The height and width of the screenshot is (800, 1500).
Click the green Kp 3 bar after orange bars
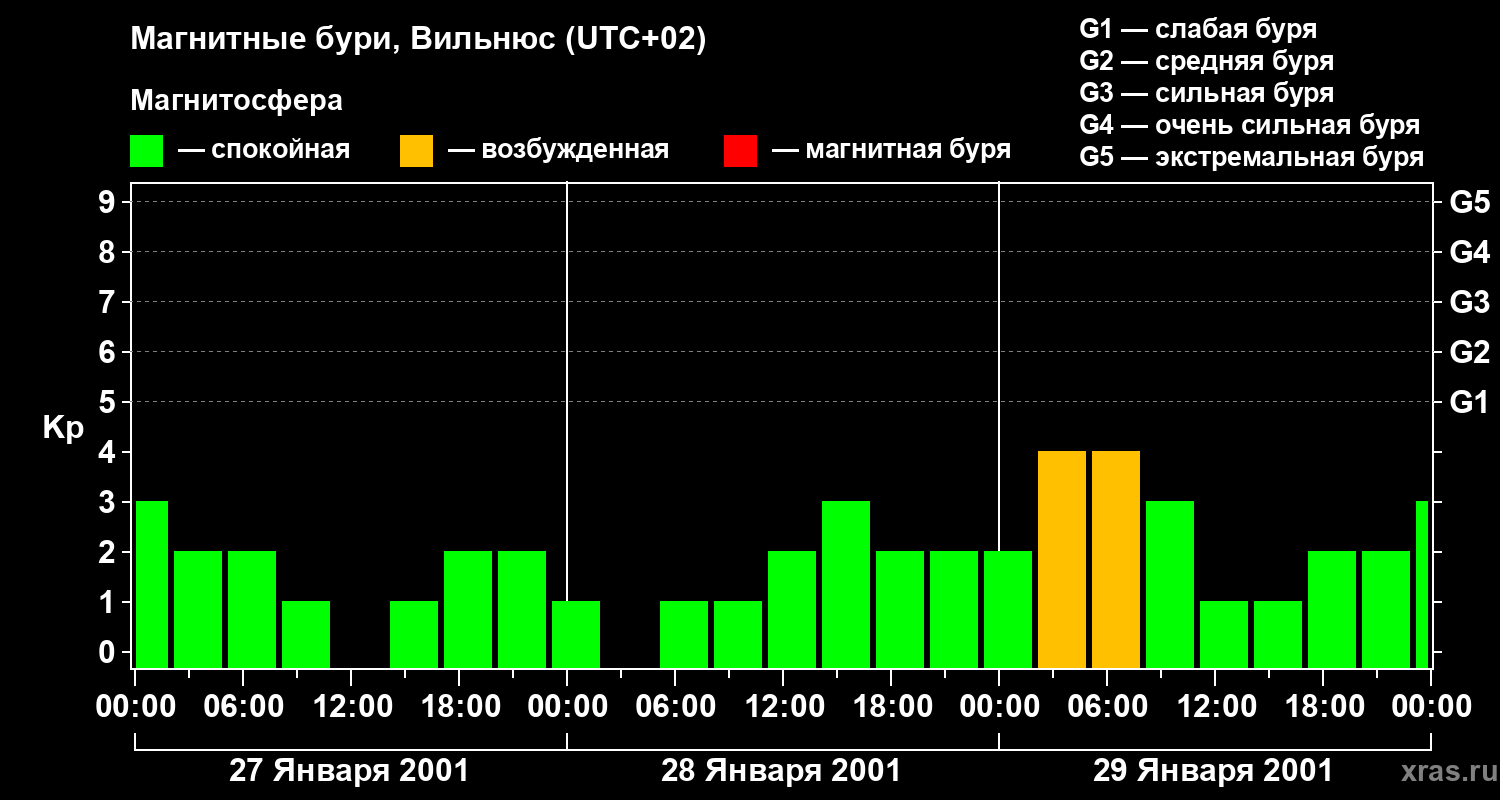click(x=1170, y=585)
